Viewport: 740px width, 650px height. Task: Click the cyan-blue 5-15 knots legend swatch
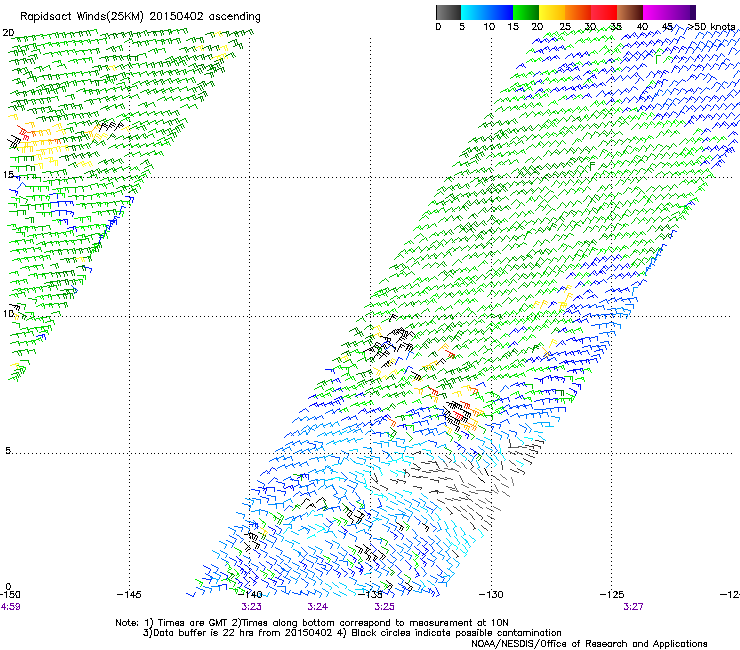tap(487, 12)
